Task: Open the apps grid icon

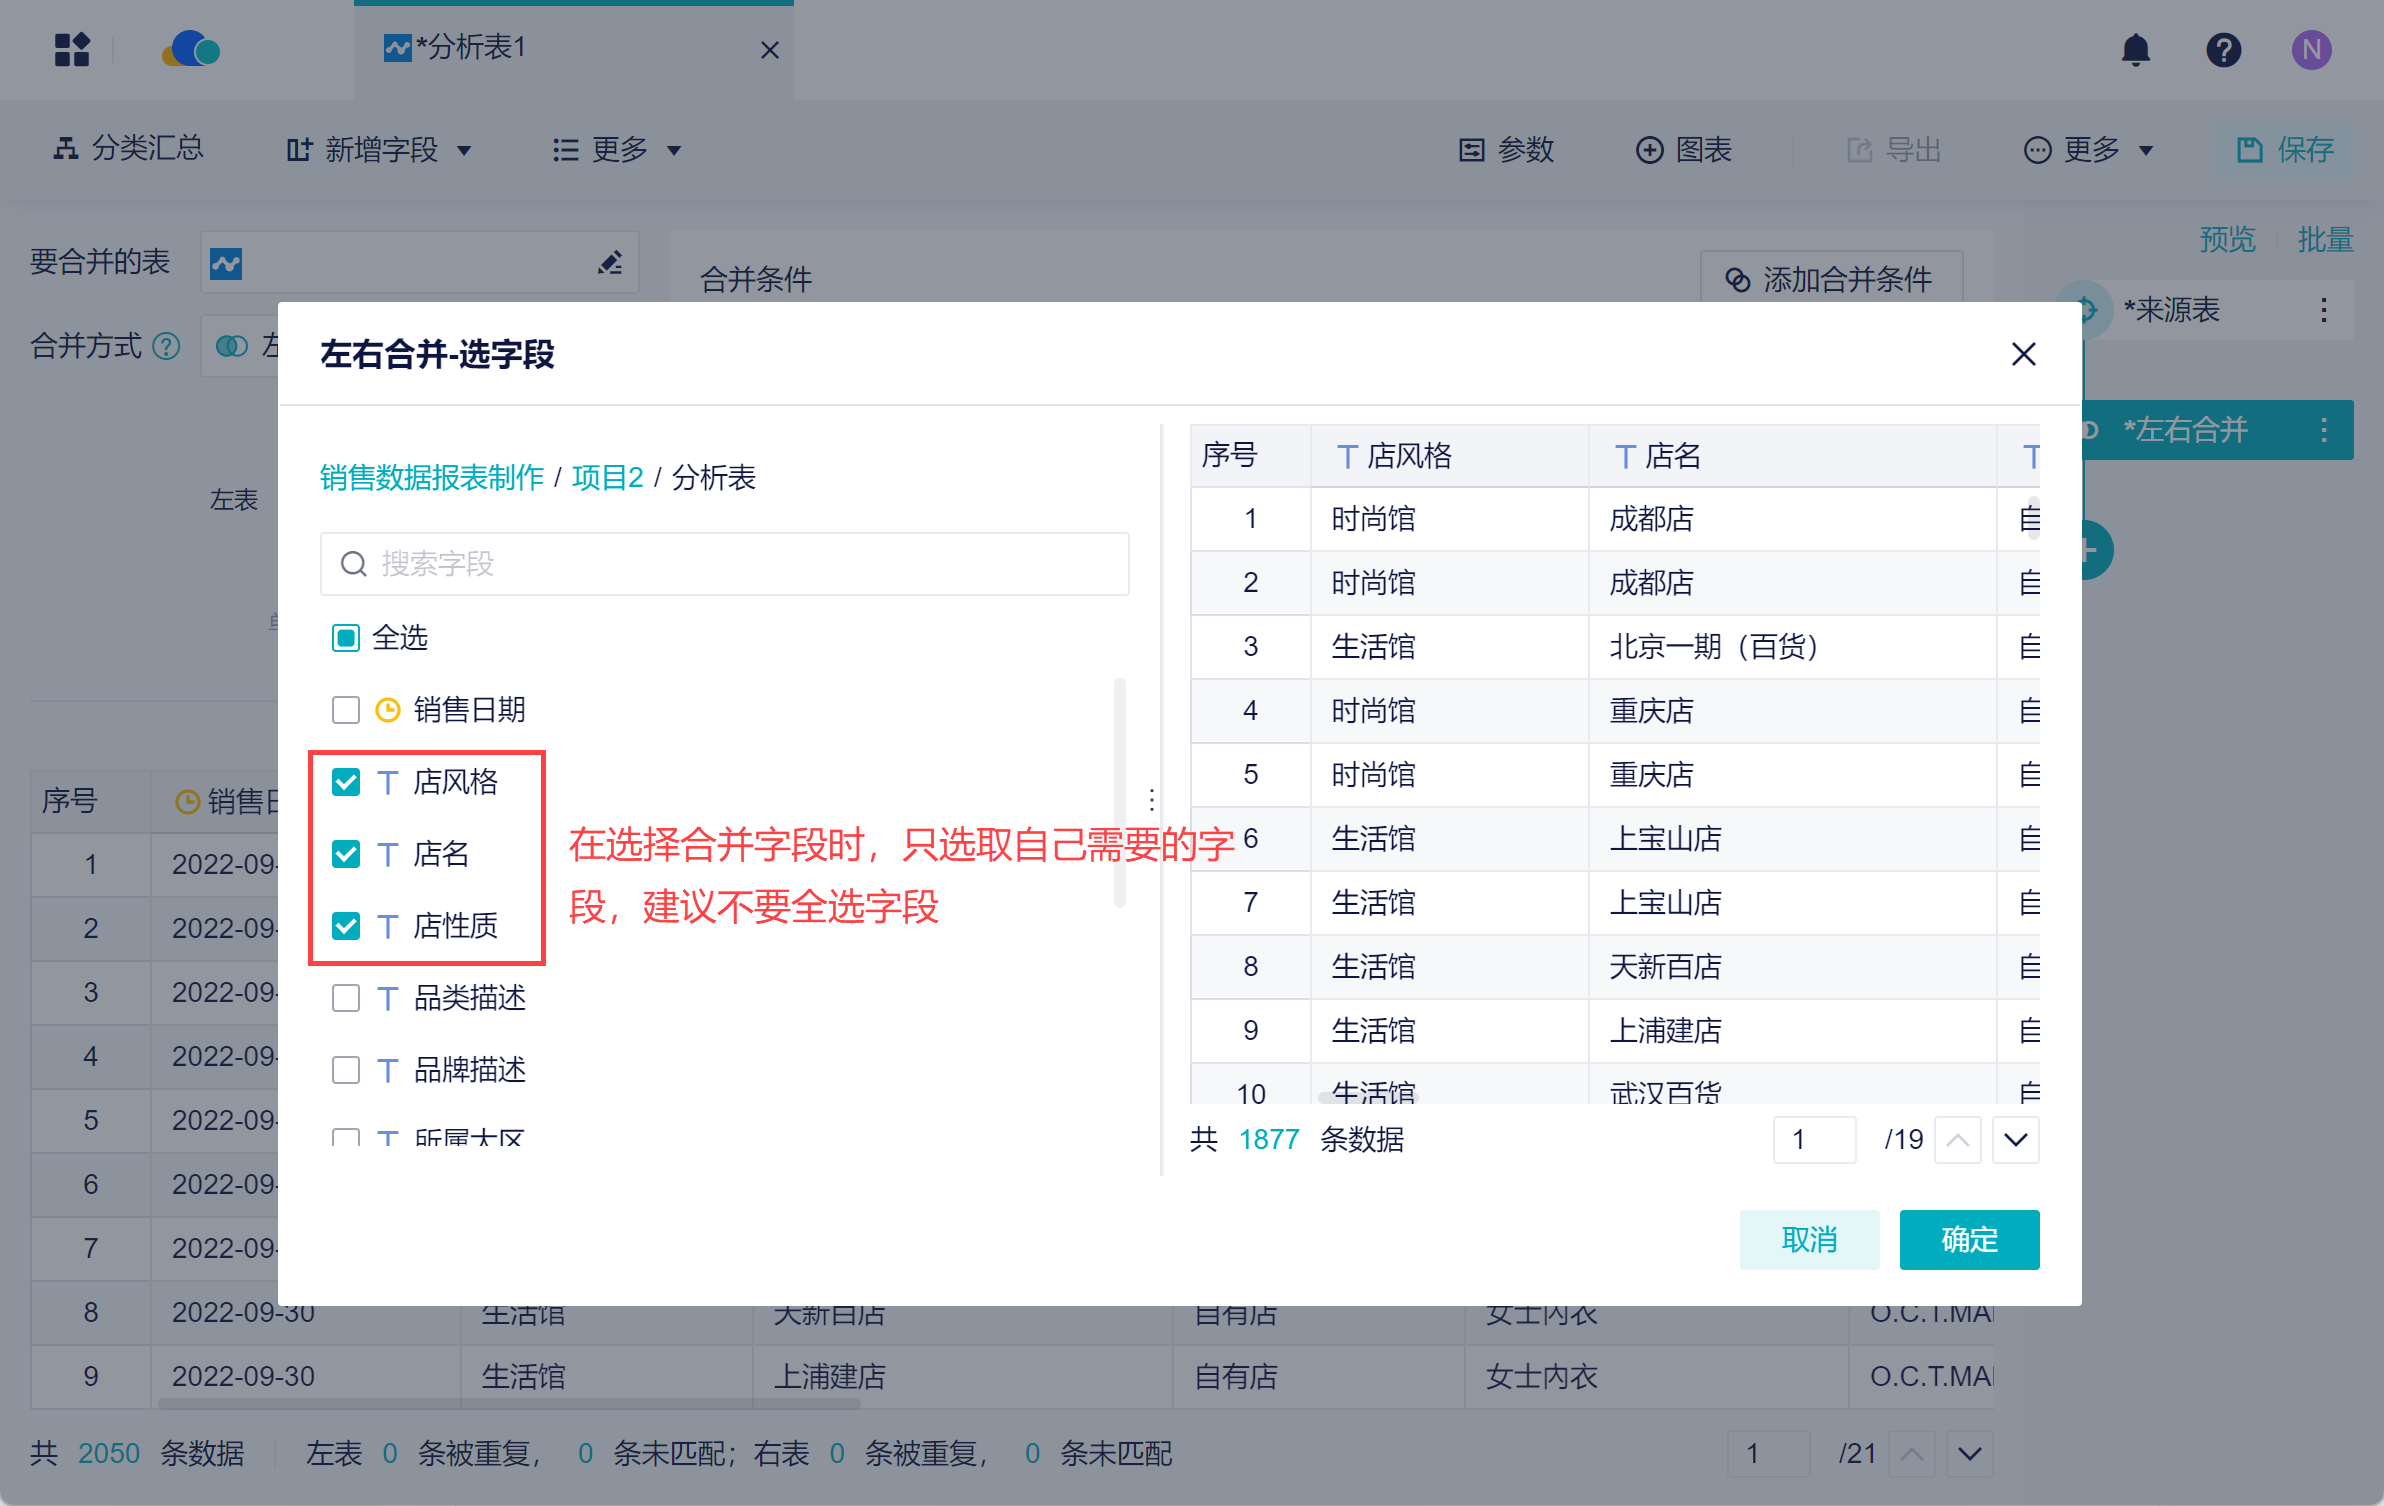Action: pyautogui.click(x=72, y=49)
